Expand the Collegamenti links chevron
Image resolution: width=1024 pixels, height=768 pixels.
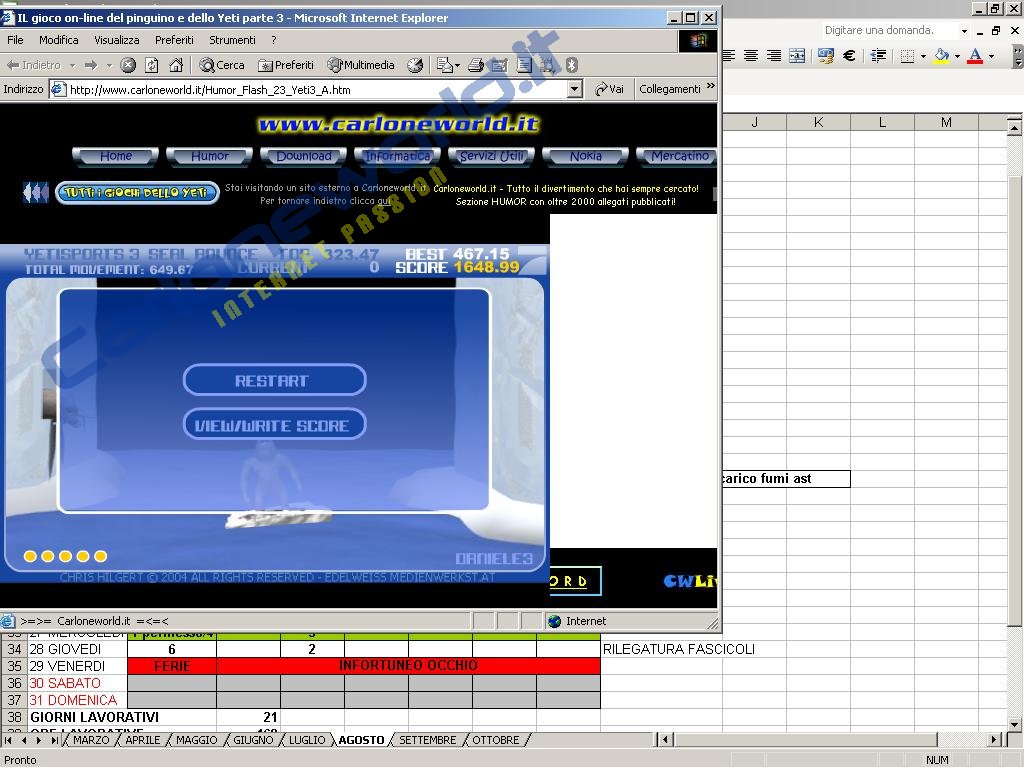[711, 86]
